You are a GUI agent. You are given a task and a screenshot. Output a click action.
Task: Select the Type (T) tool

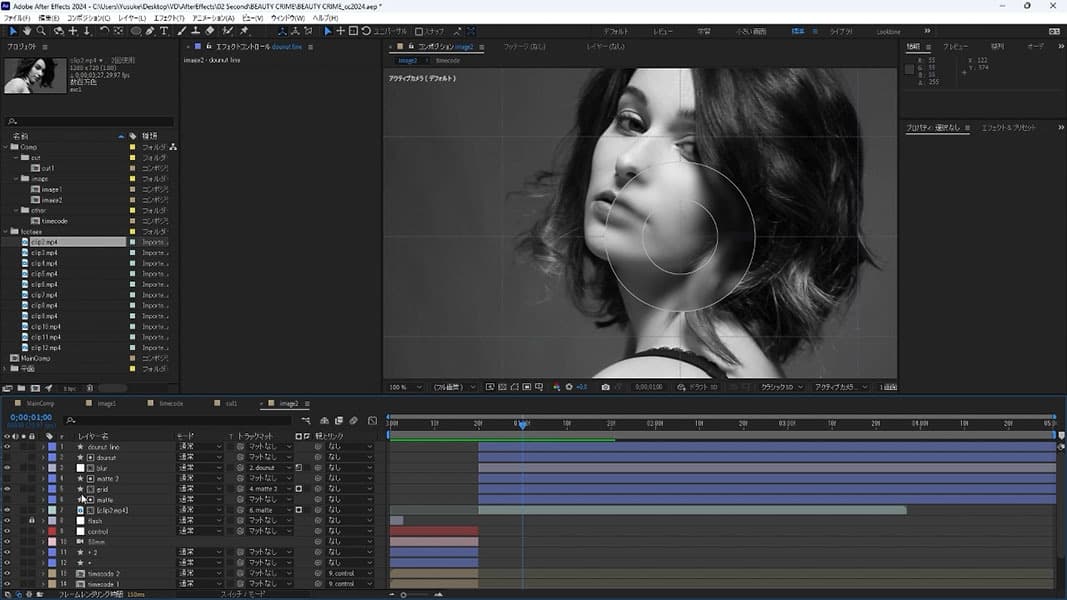click(x=164, y=31)
